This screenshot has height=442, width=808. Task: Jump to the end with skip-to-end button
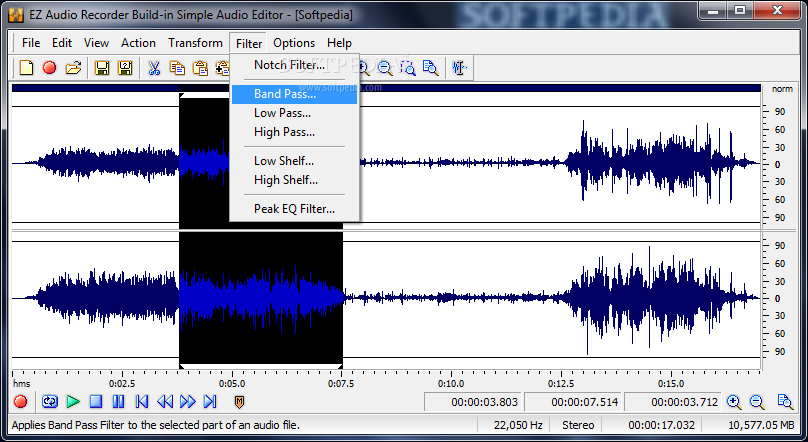210,401
